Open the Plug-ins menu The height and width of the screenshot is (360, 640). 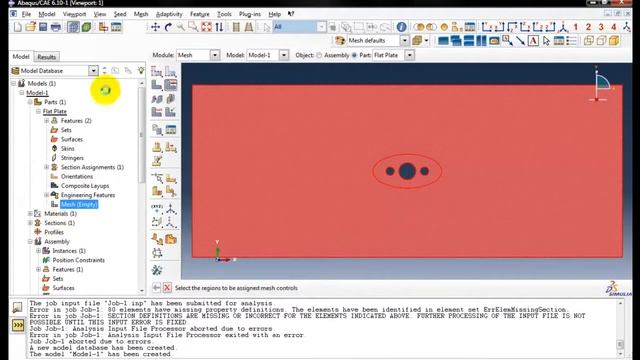pos(250,14)
